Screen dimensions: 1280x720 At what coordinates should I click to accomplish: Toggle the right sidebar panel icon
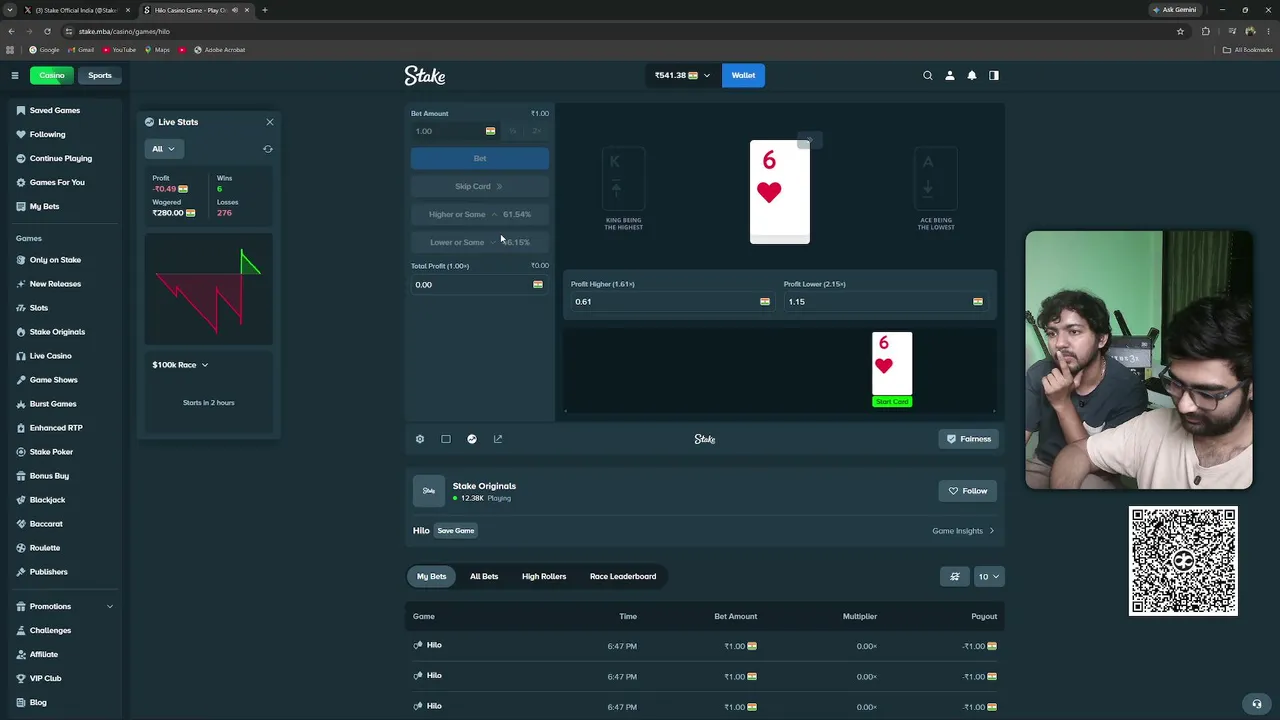[994, 75]
